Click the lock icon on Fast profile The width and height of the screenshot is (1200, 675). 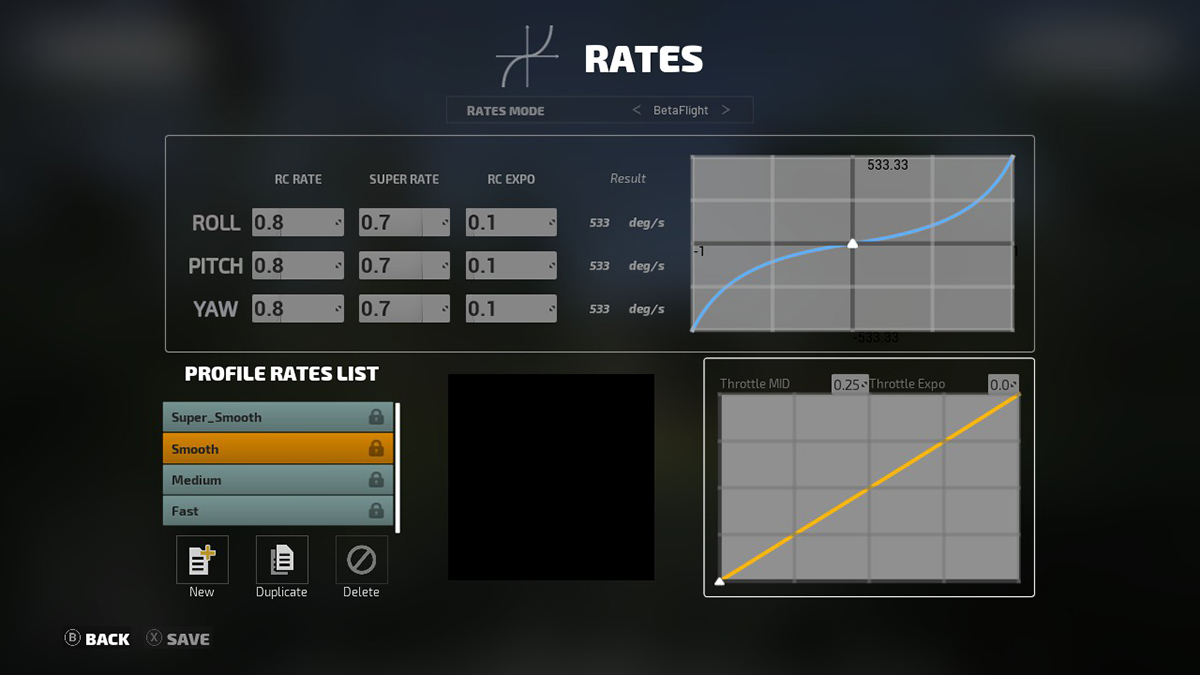click(376, 510)
